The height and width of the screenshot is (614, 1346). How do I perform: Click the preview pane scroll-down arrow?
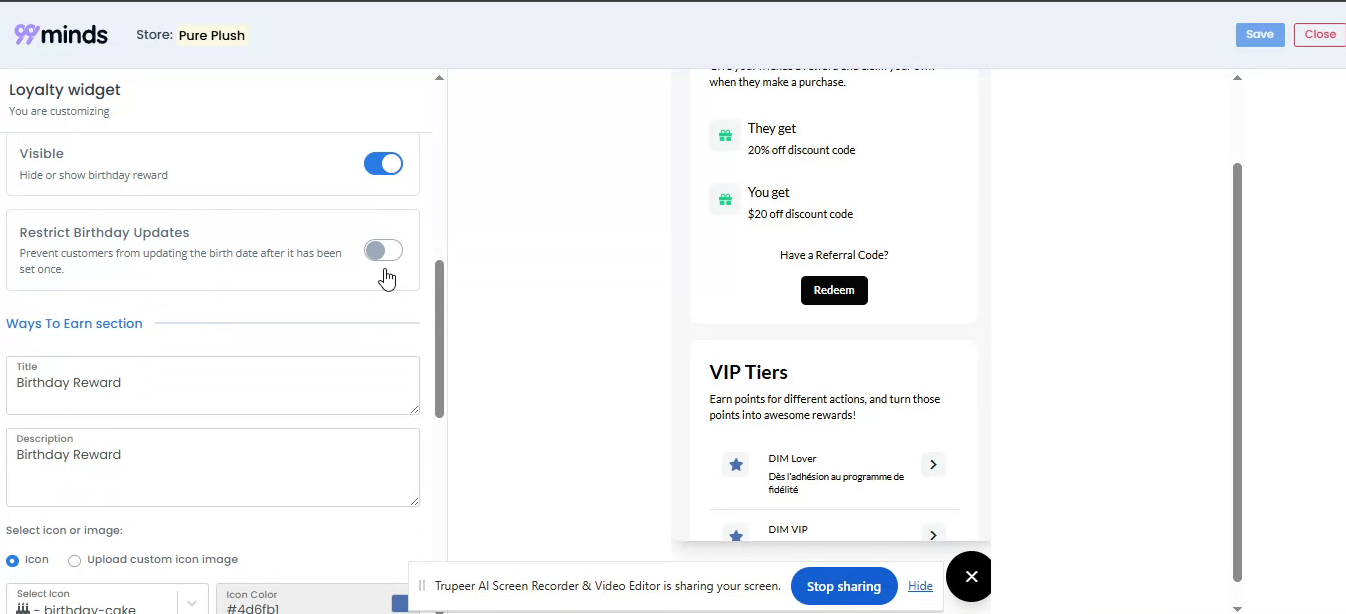[x=1237, y=607]
